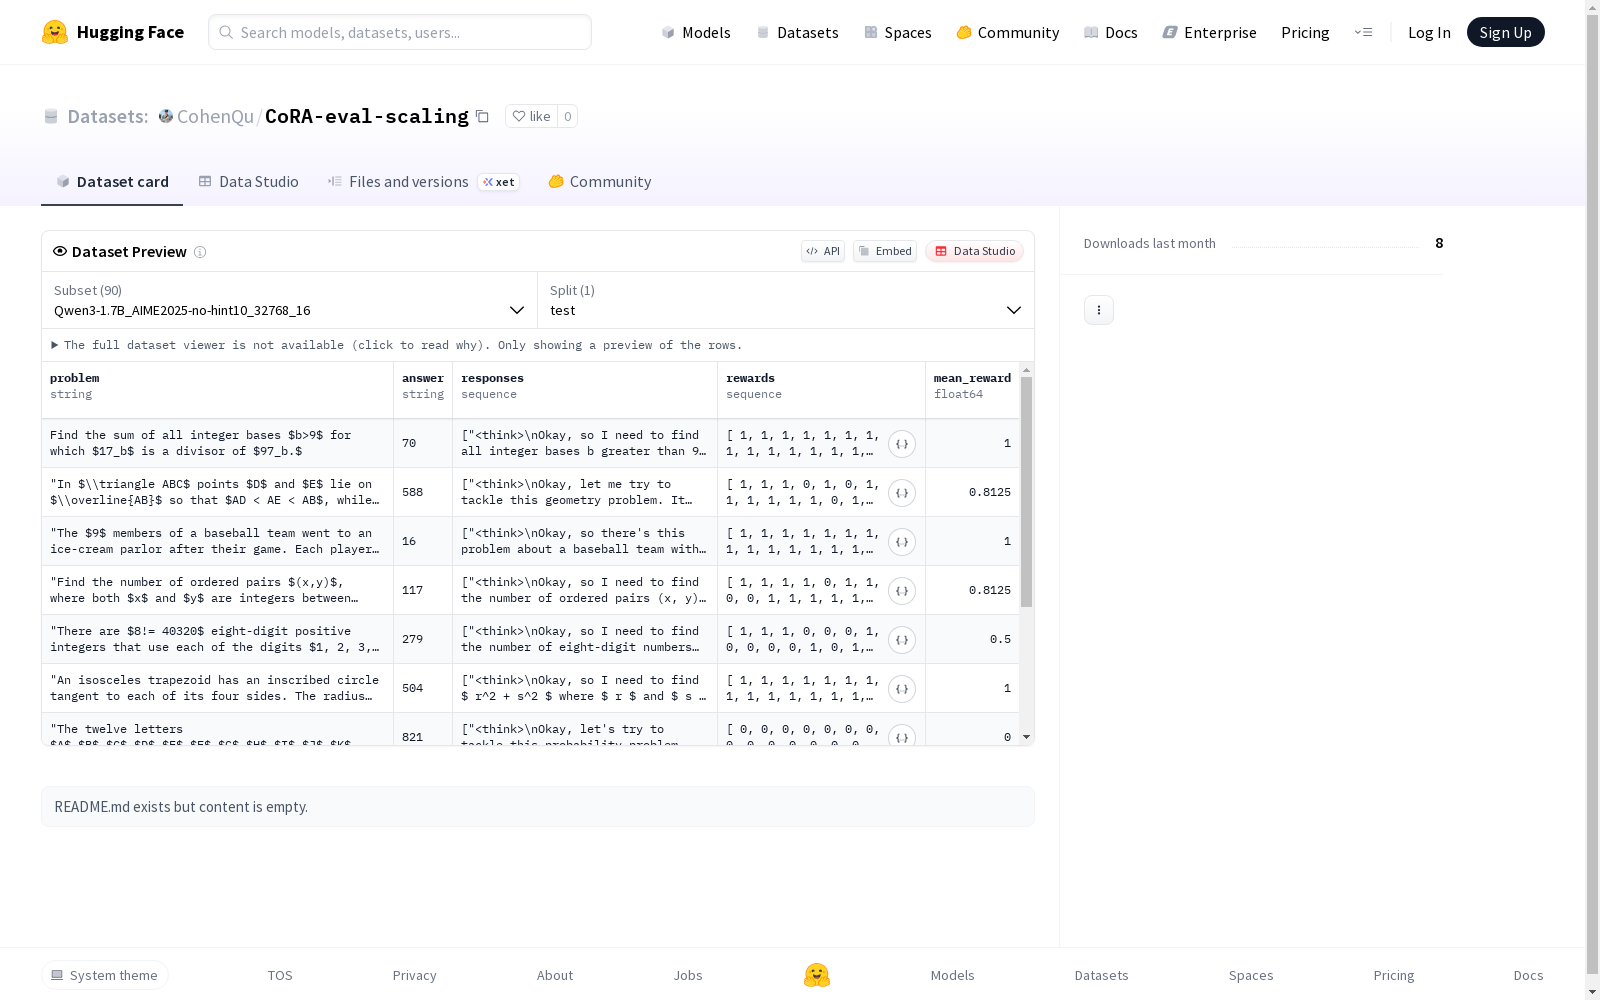This screenshot has height=1000, width=1600.
Task: Click the preview table vertical scrollbar
Action: pyautogui.click(x=1026, y=492)
